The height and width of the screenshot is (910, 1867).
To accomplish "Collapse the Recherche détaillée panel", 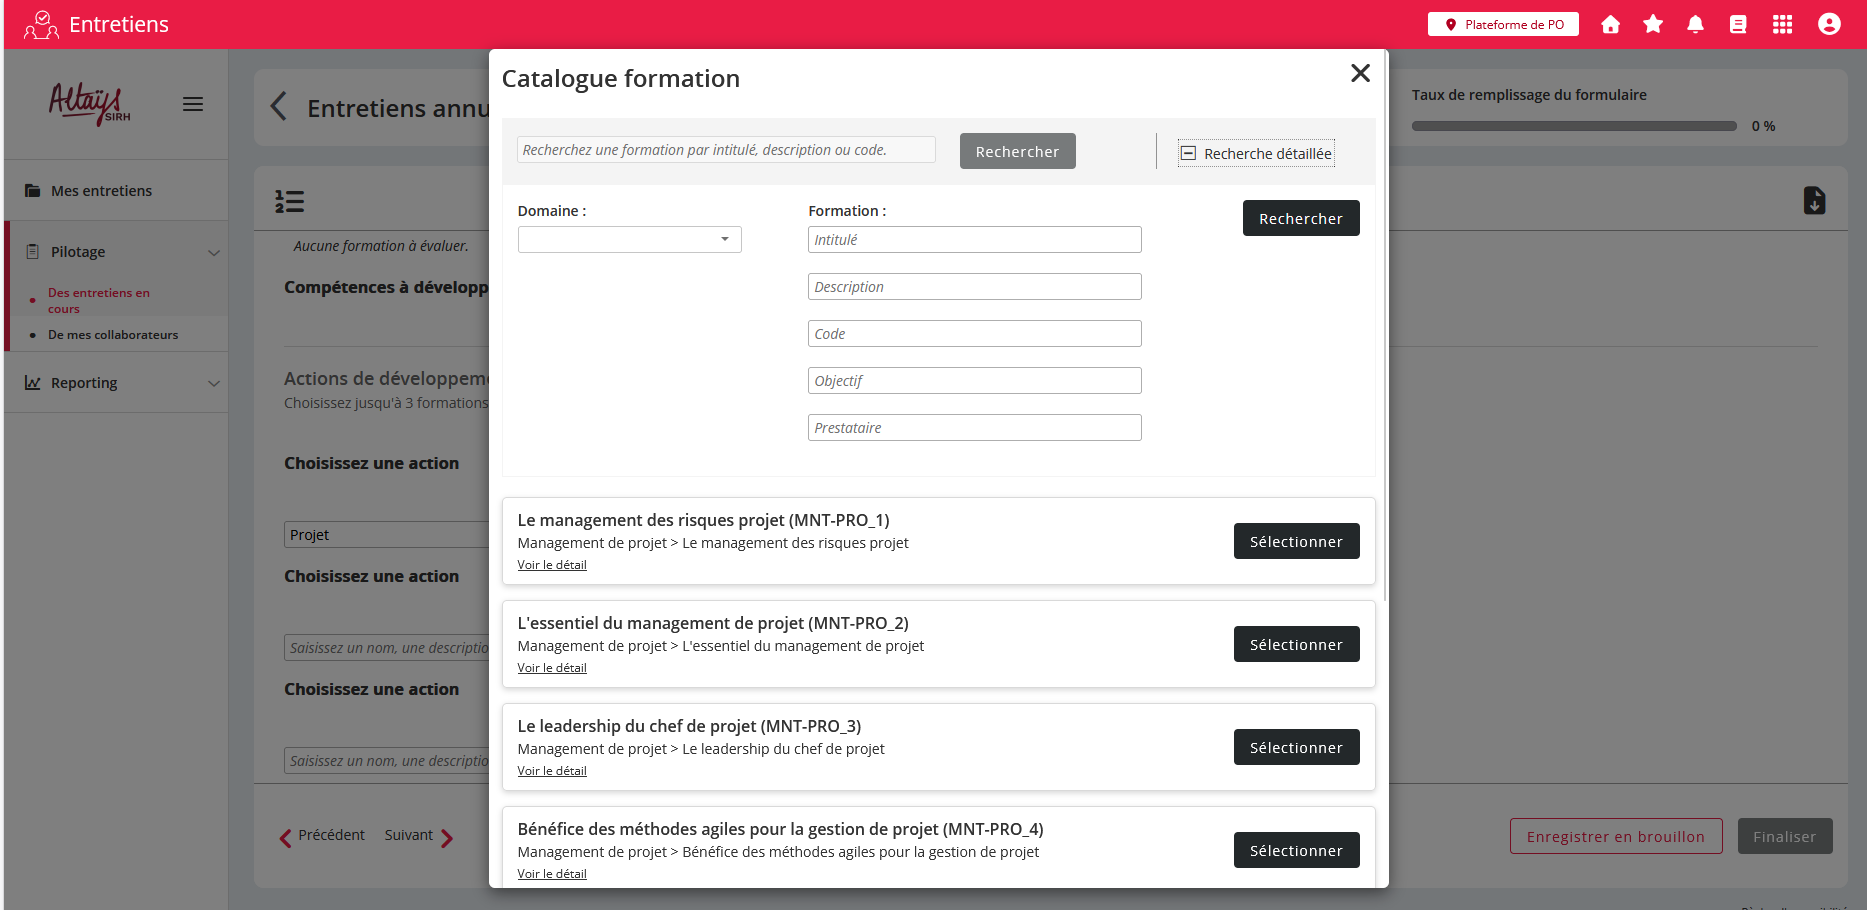I will [1256, 153].
